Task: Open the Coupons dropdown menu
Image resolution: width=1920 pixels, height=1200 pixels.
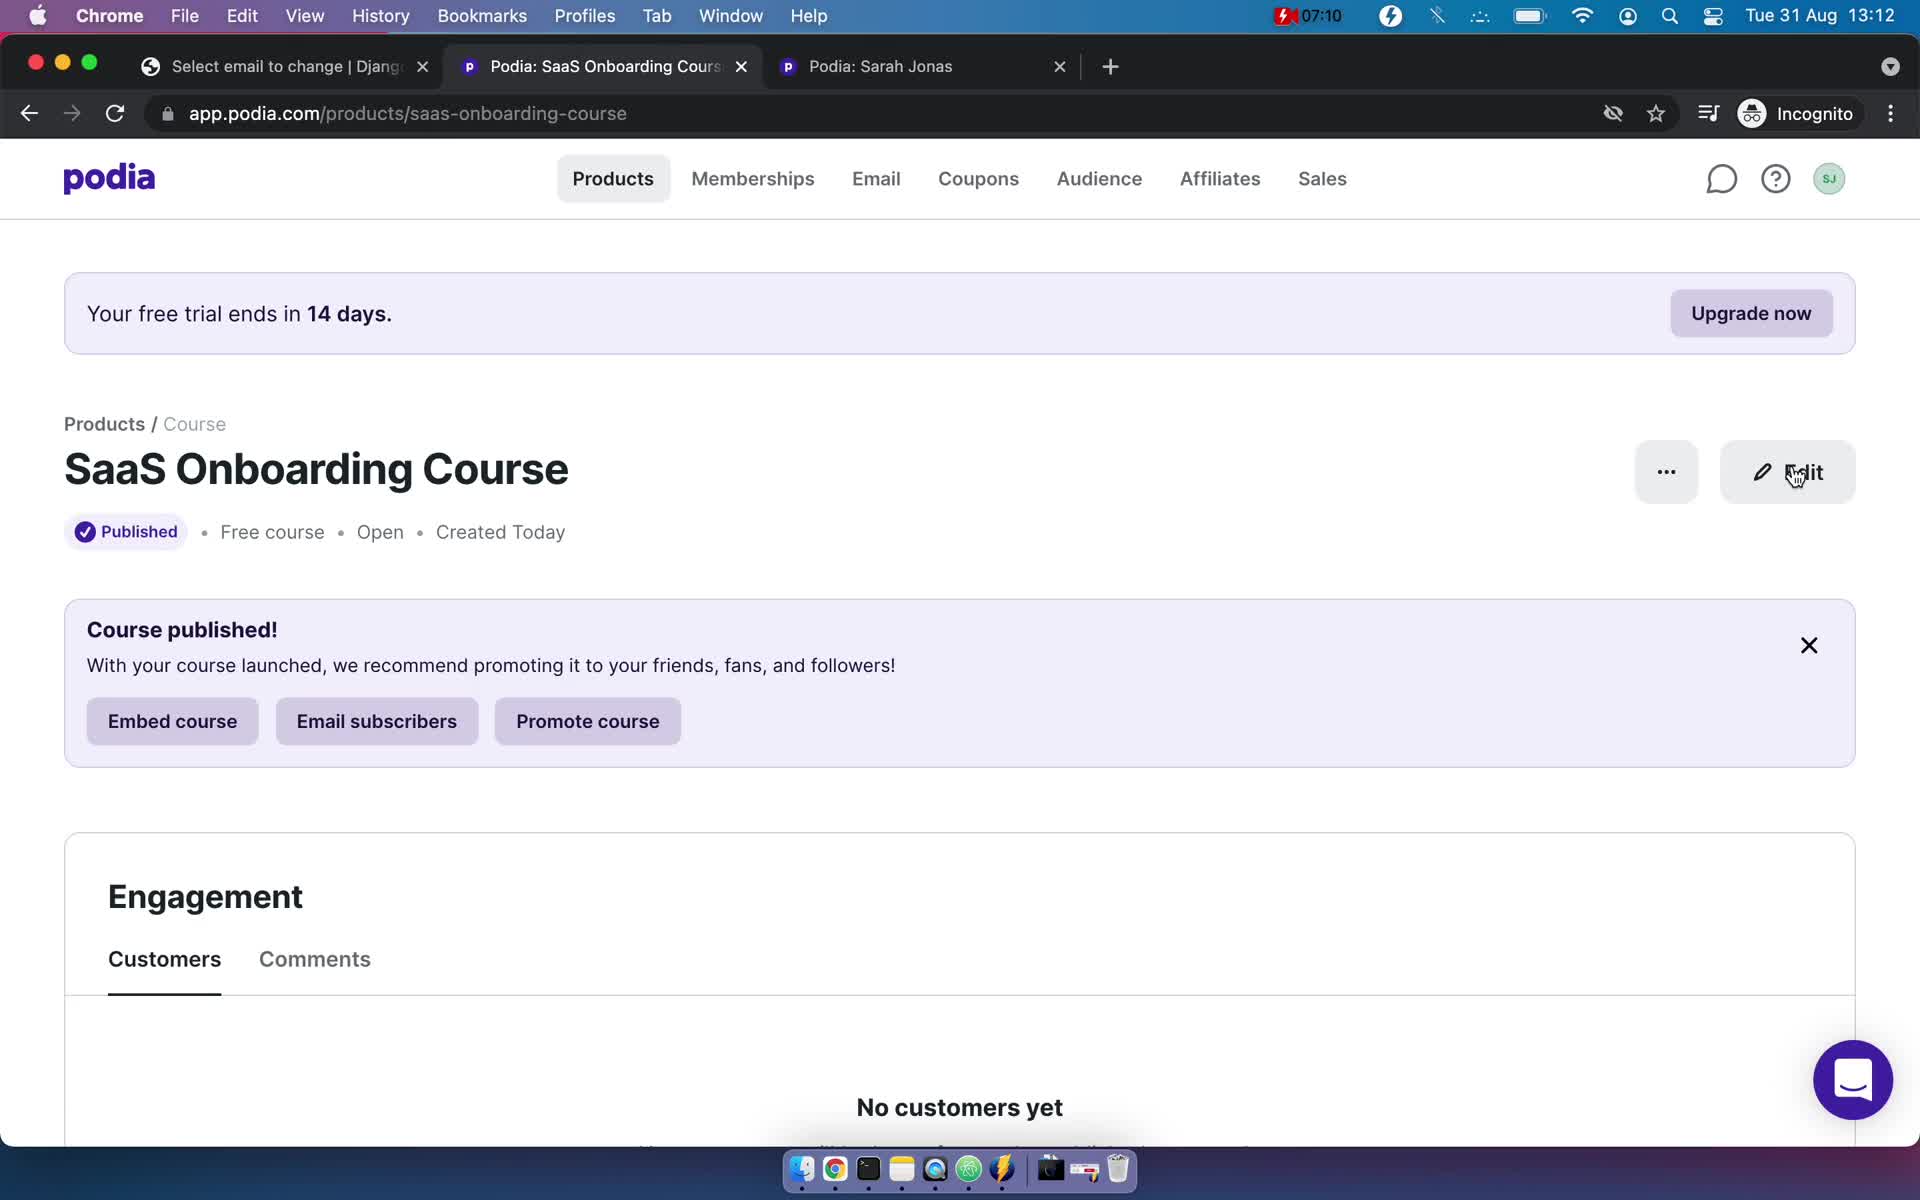Action: click(977, 178)
